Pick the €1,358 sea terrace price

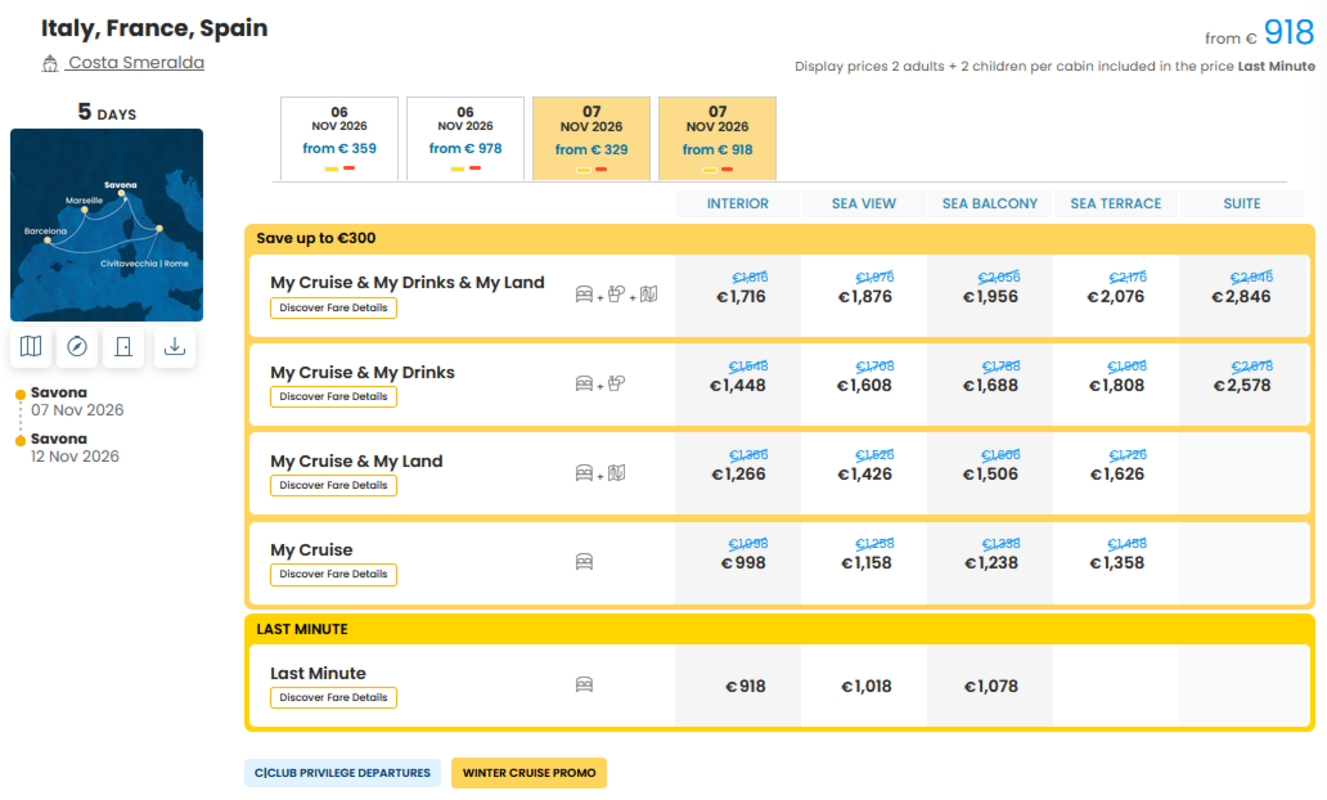pyautogui.click(x=1116, y=563)
